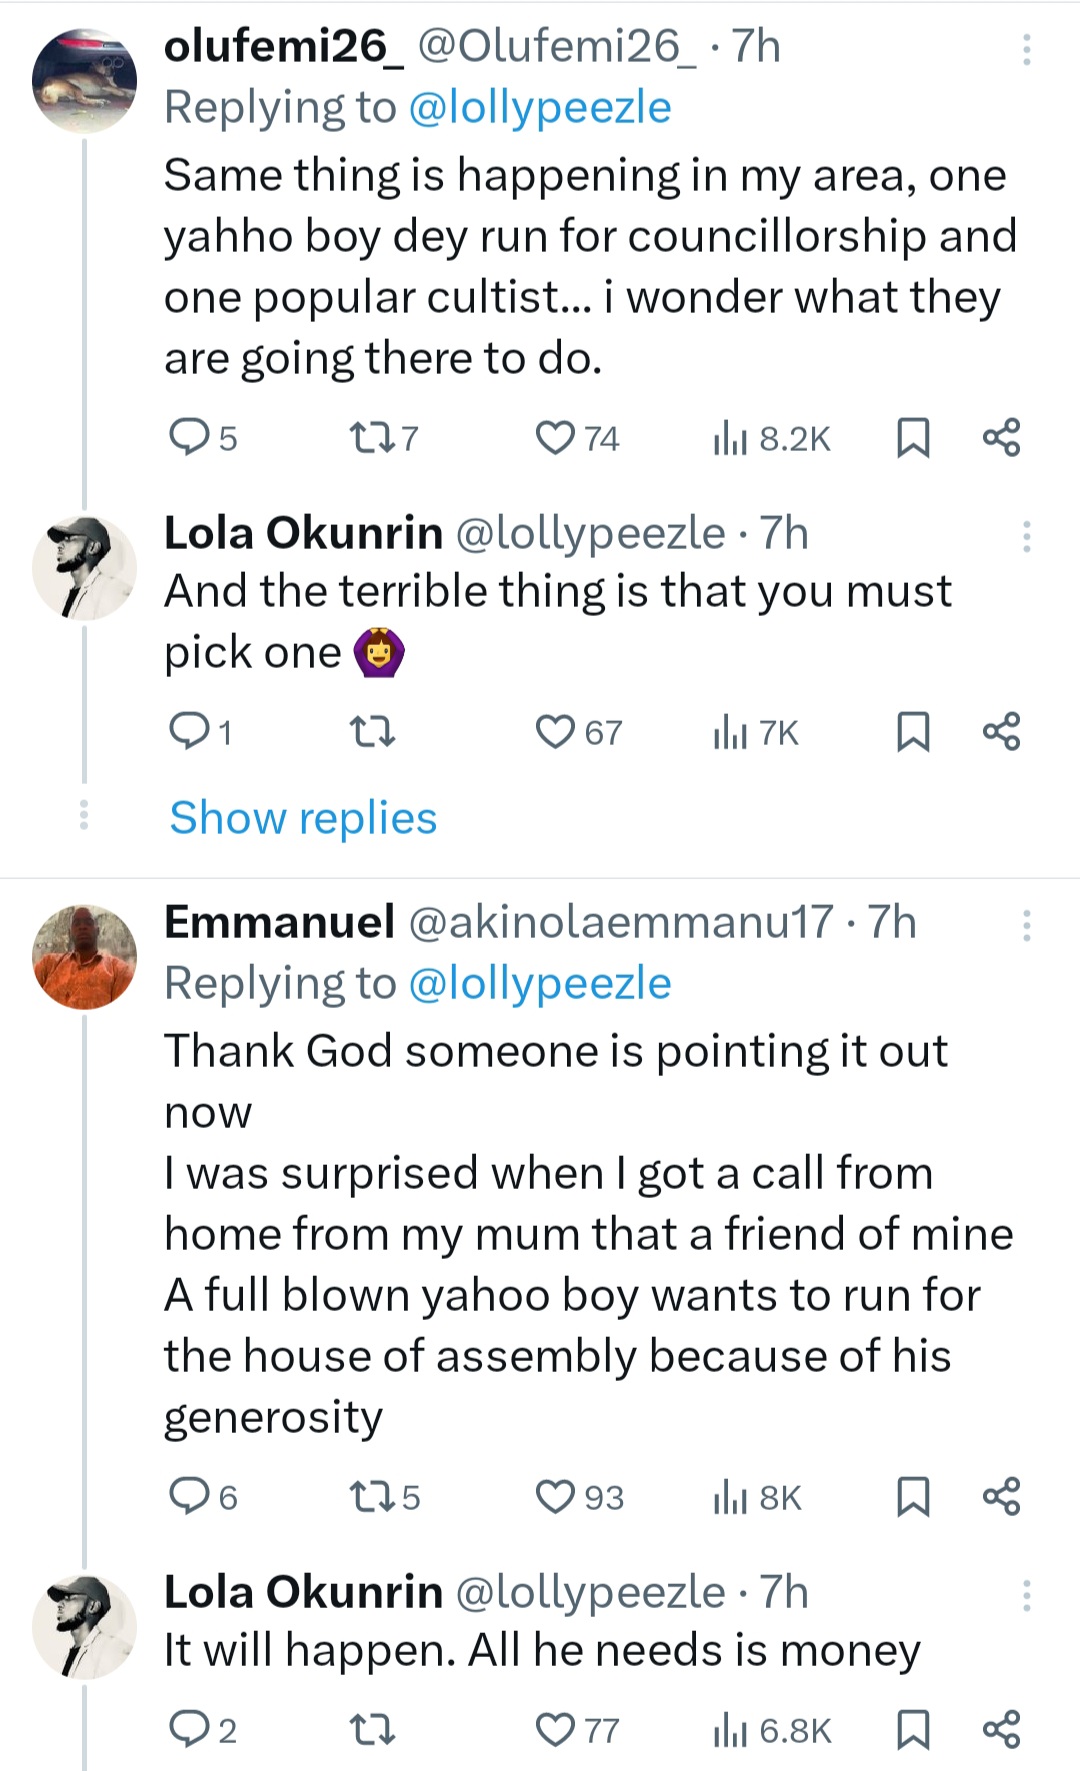This screenshot has height=1771, width=1080.
Task: Like Lola's "you must pick one" reply
Action: point(556,732)
